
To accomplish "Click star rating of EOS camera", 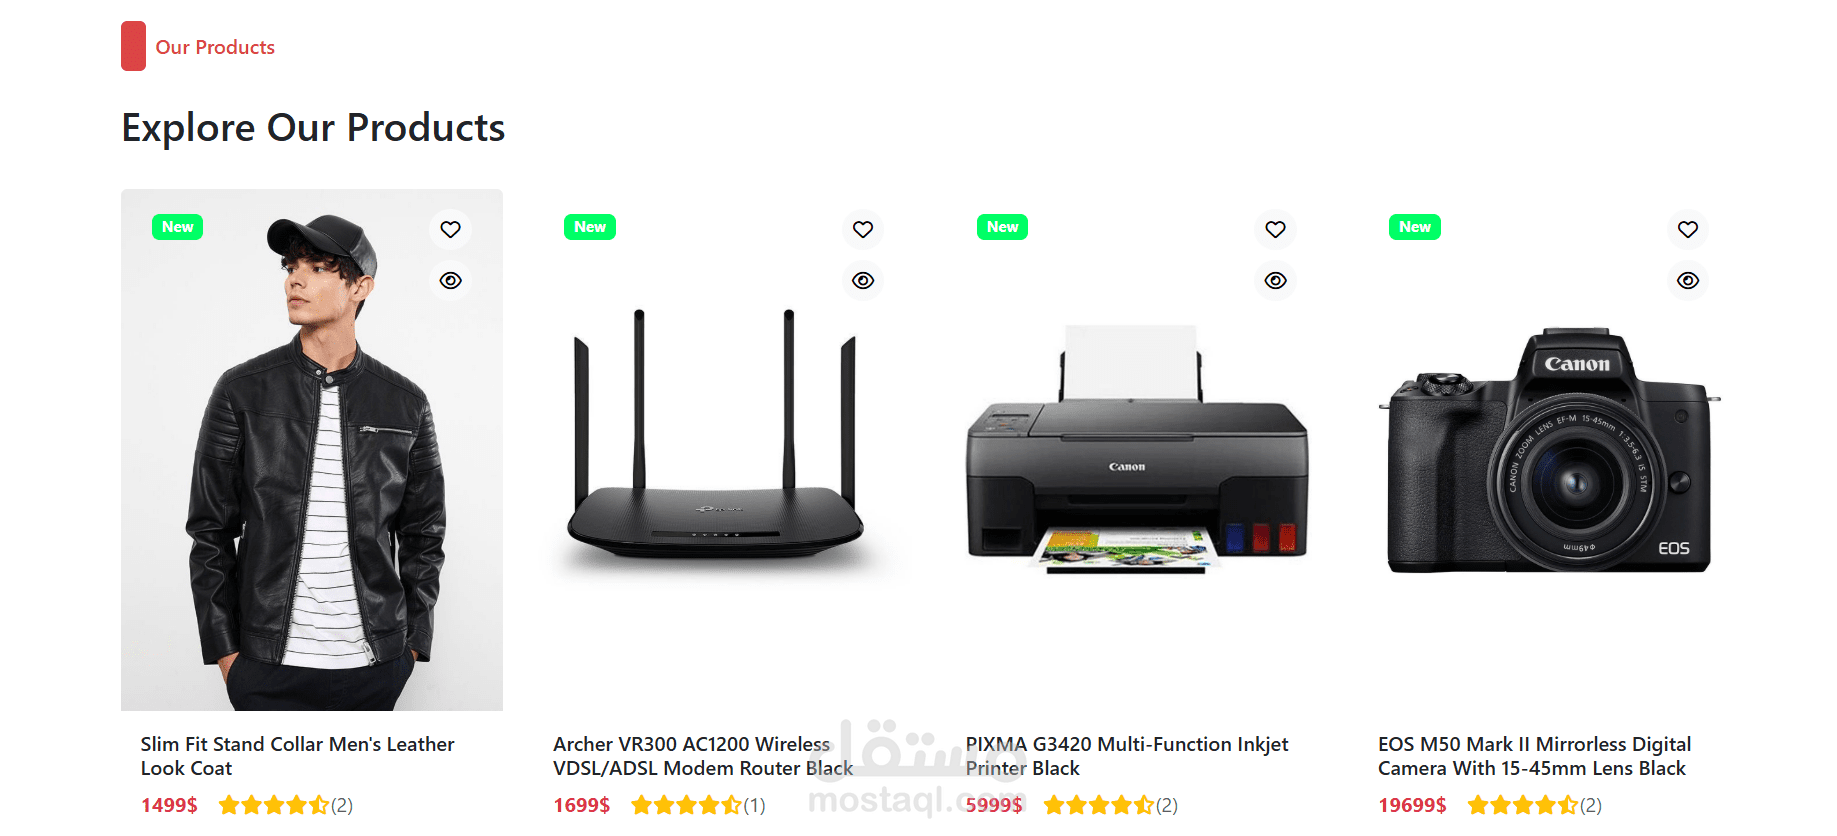I will (1522, 805).
